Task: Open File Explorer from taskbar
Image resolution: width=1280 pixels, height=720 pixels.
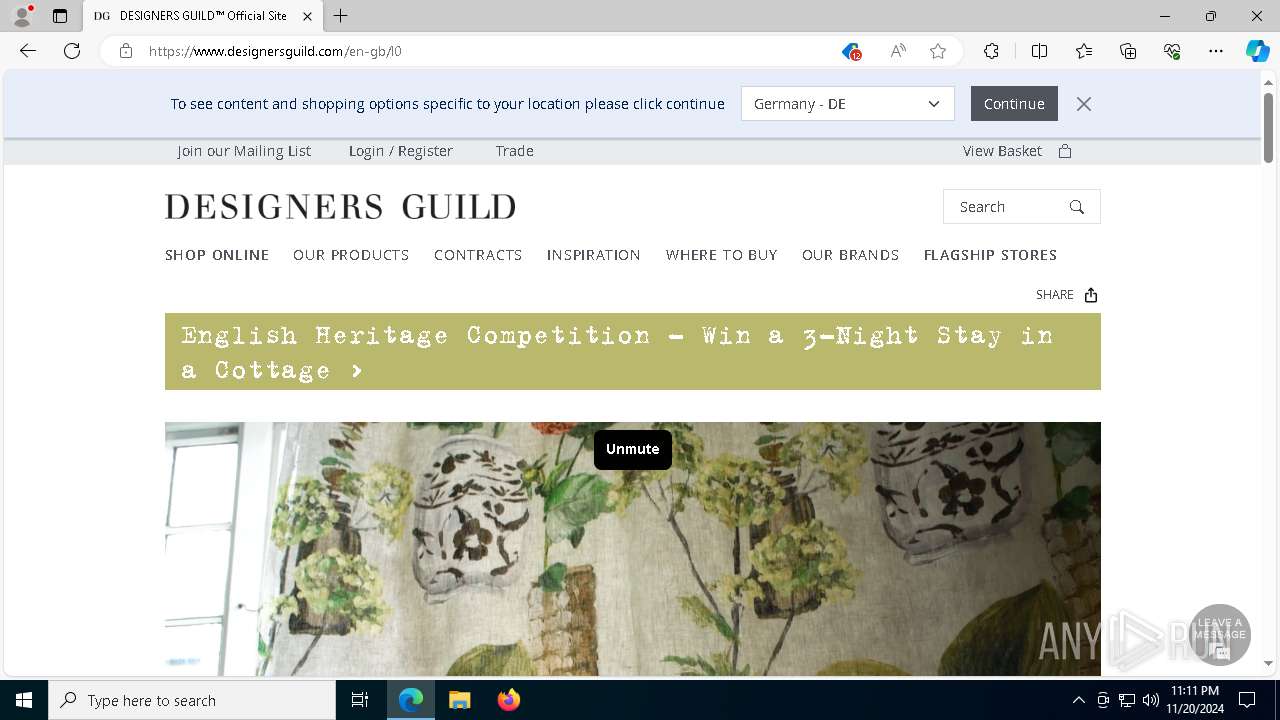Action: click(459, 700)
